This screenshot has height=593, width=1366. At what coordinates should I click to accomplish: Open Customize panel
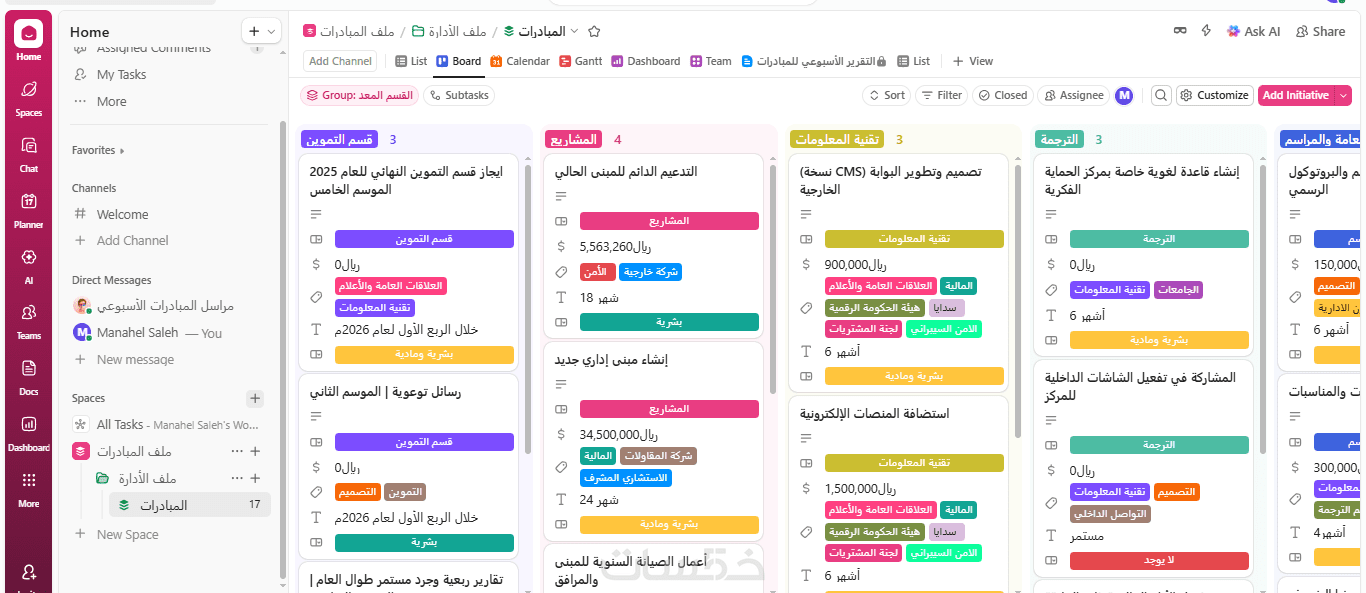click(x=1214, y=95)
